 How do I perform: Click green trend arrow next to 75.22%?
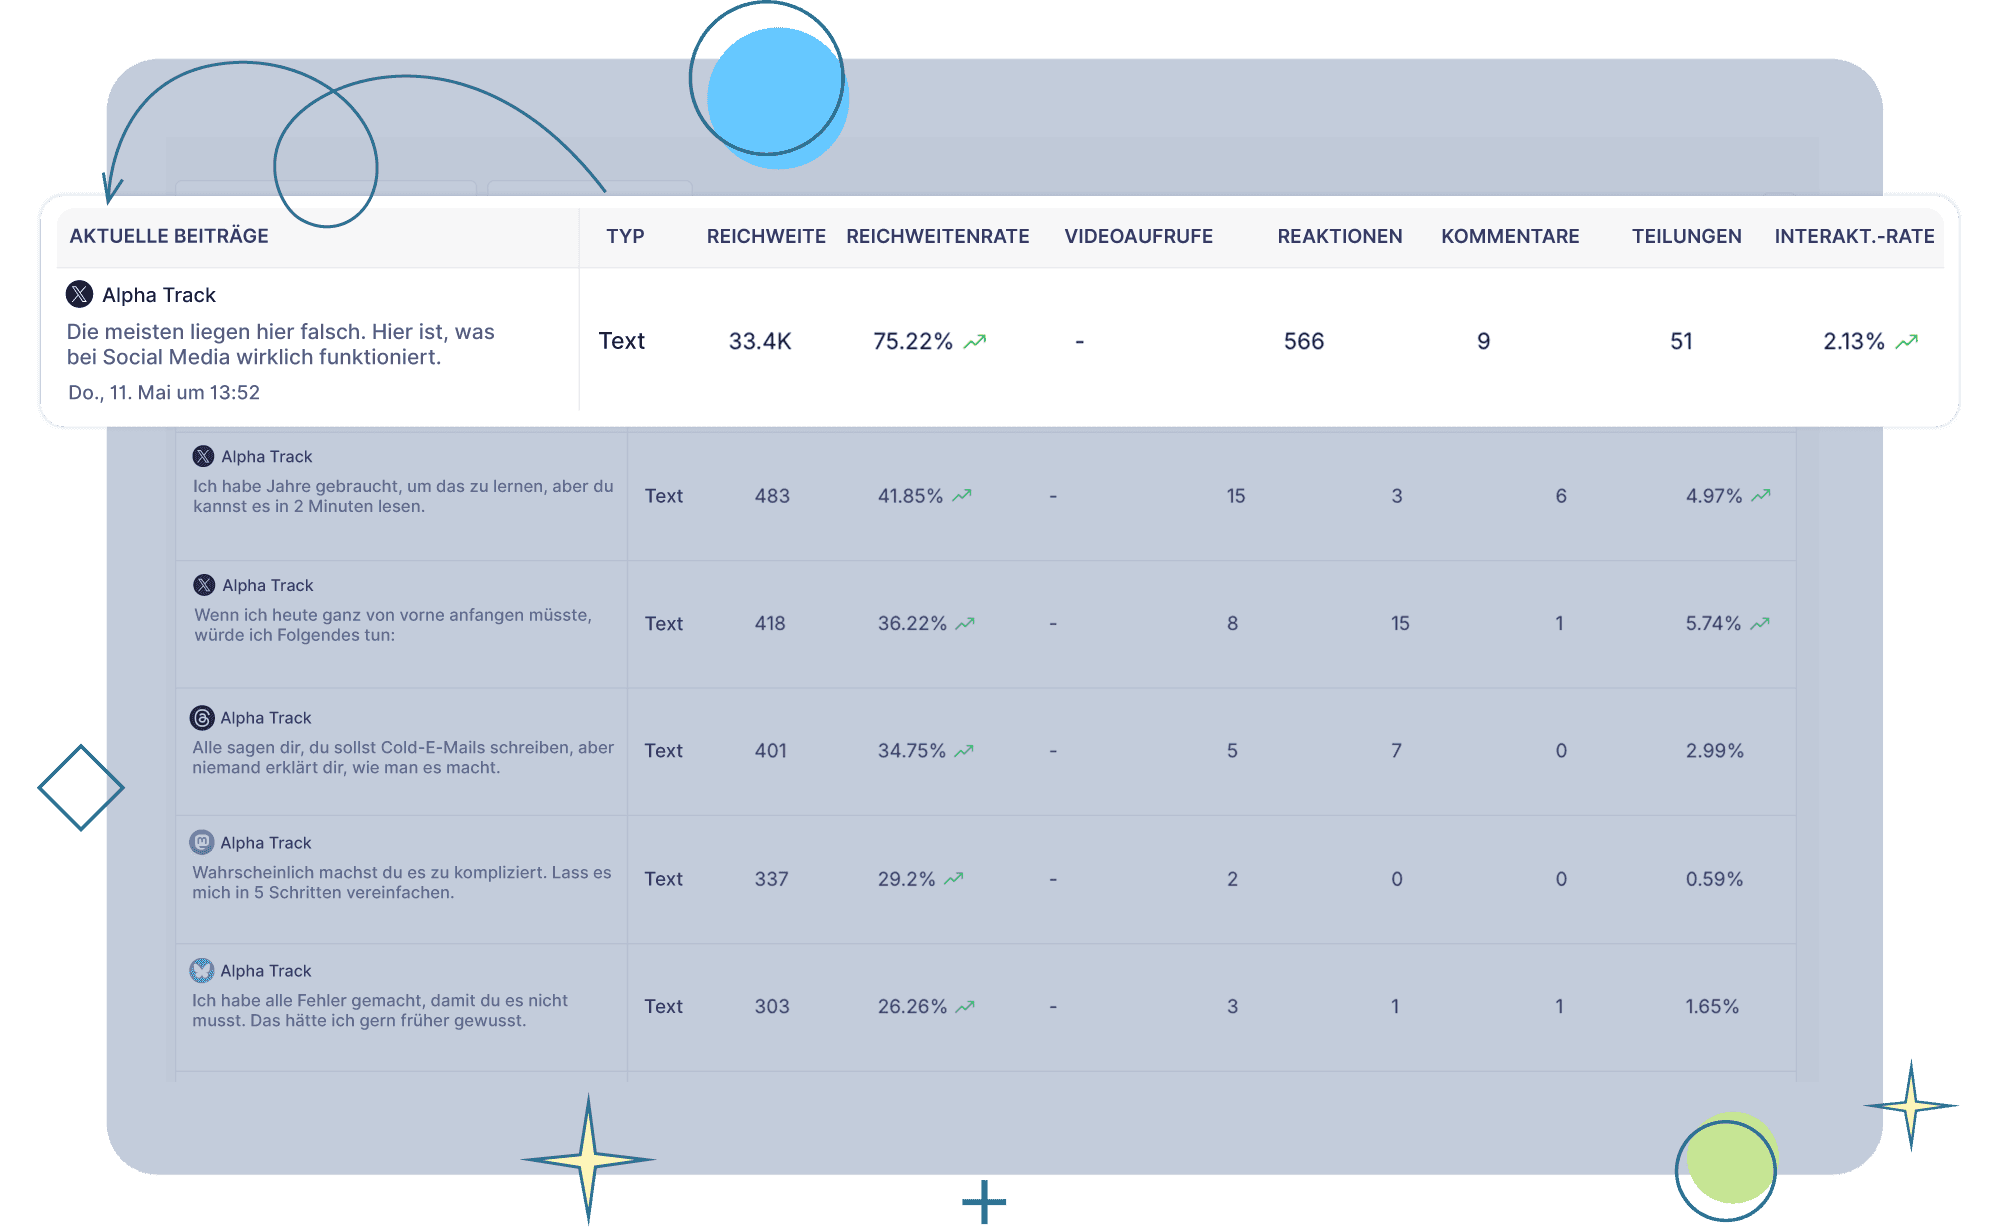975,341
